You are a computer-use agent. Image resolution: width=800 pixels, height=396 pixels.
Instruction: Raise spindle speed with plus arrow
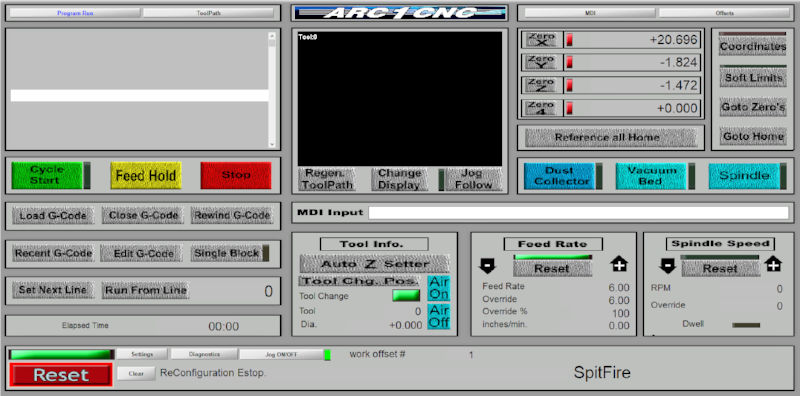click(773, 264)
